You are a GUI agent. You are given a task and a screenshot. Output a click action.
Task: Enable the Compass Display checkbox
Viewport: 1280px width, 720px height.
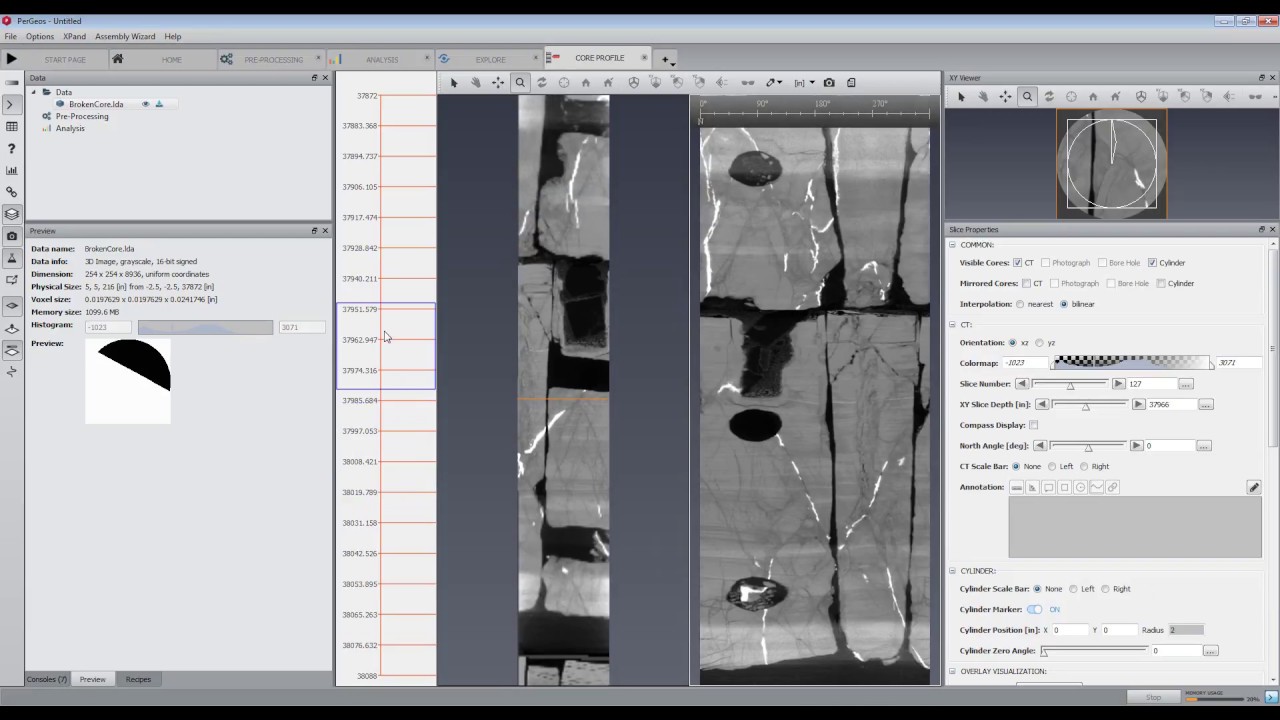click(1033, 425)
